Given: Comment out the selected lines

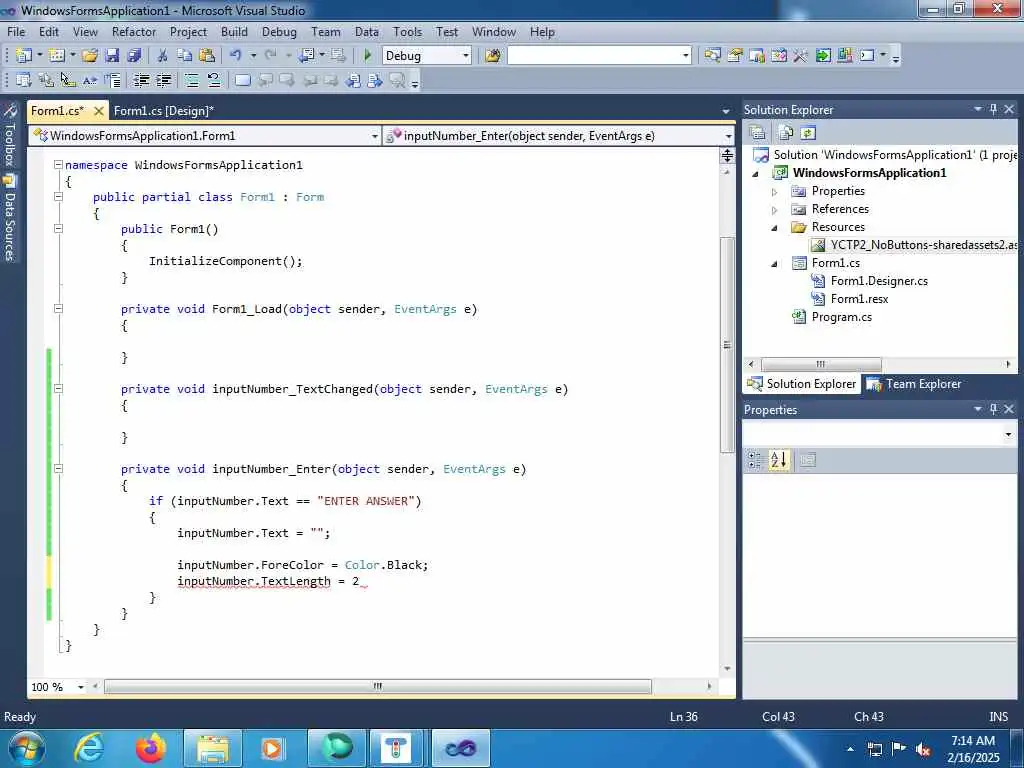Looking at the screenshot, I should click(x=191, y=80).
